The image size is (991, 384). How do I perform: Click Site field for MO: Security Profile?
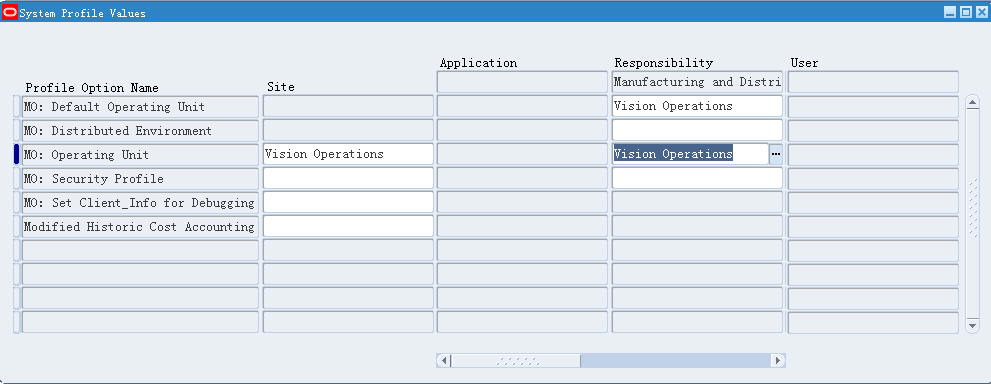[x=348, y=178]
